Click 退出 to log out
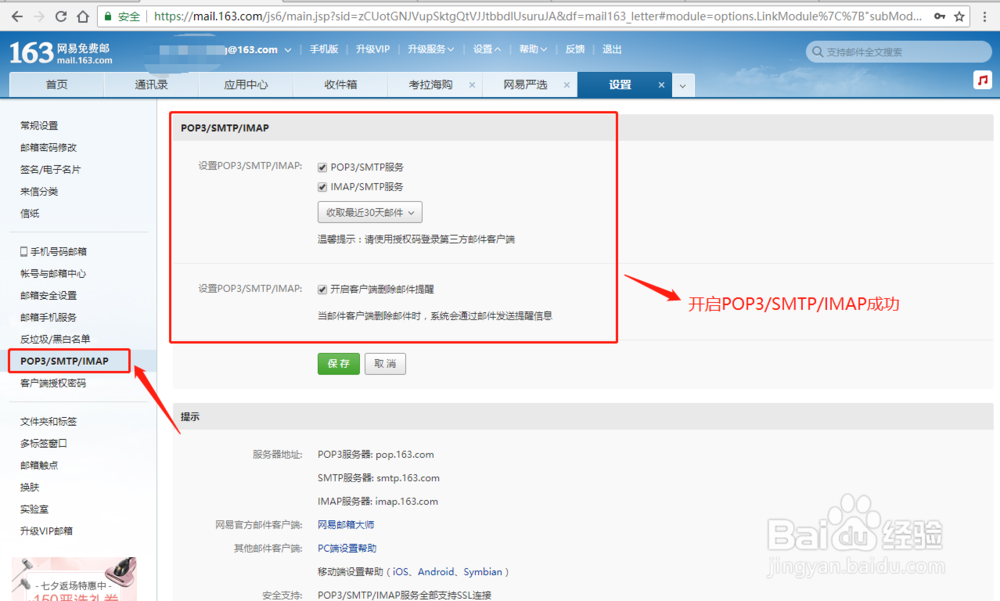Image resolution: width=1000 pixels, height=601 pixels. click(612, 49)
